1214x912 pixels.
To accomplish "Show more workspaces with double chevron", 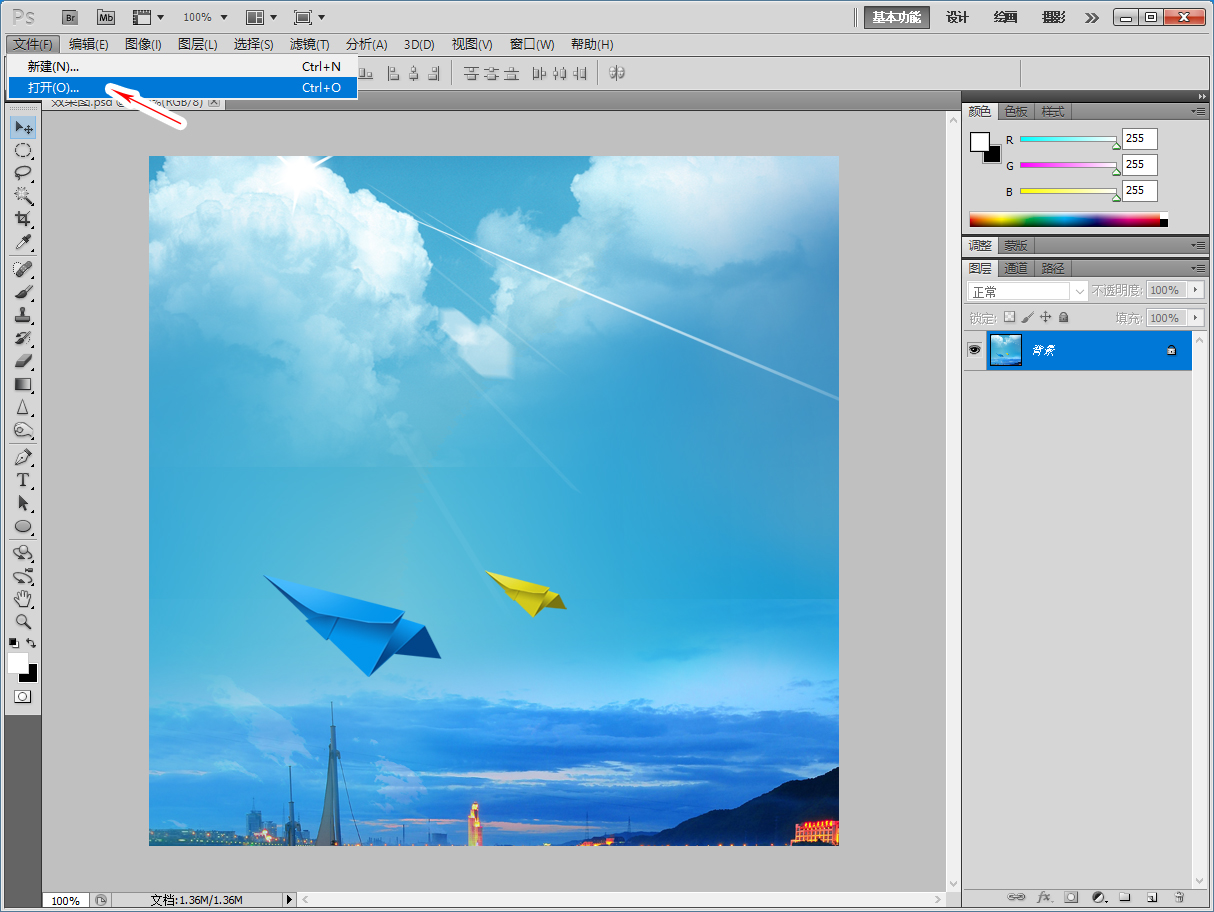I will [1091, 17].
